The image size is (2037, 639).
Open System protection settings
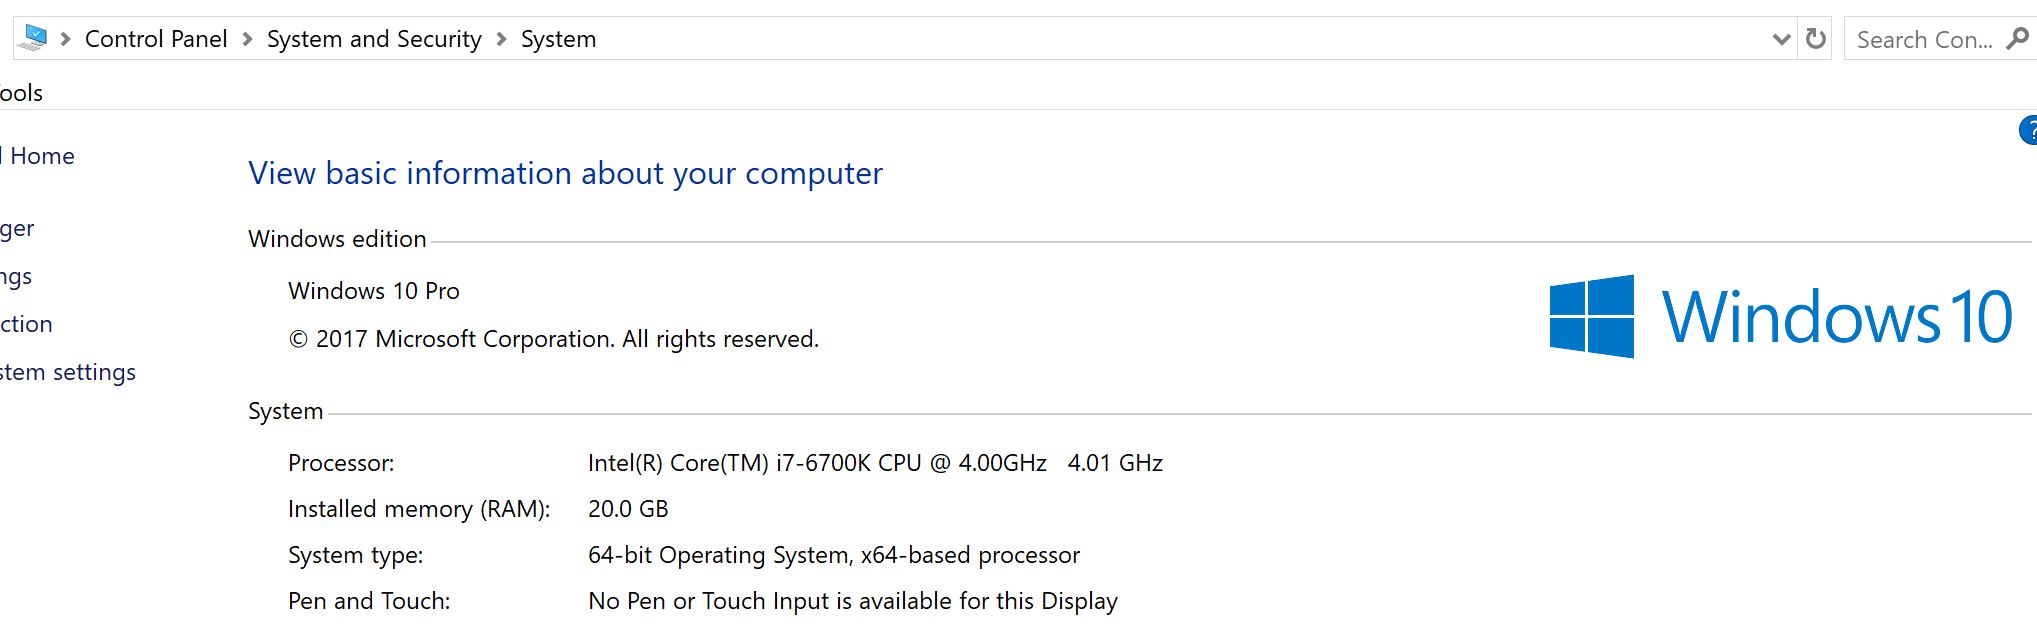(27, 323)
